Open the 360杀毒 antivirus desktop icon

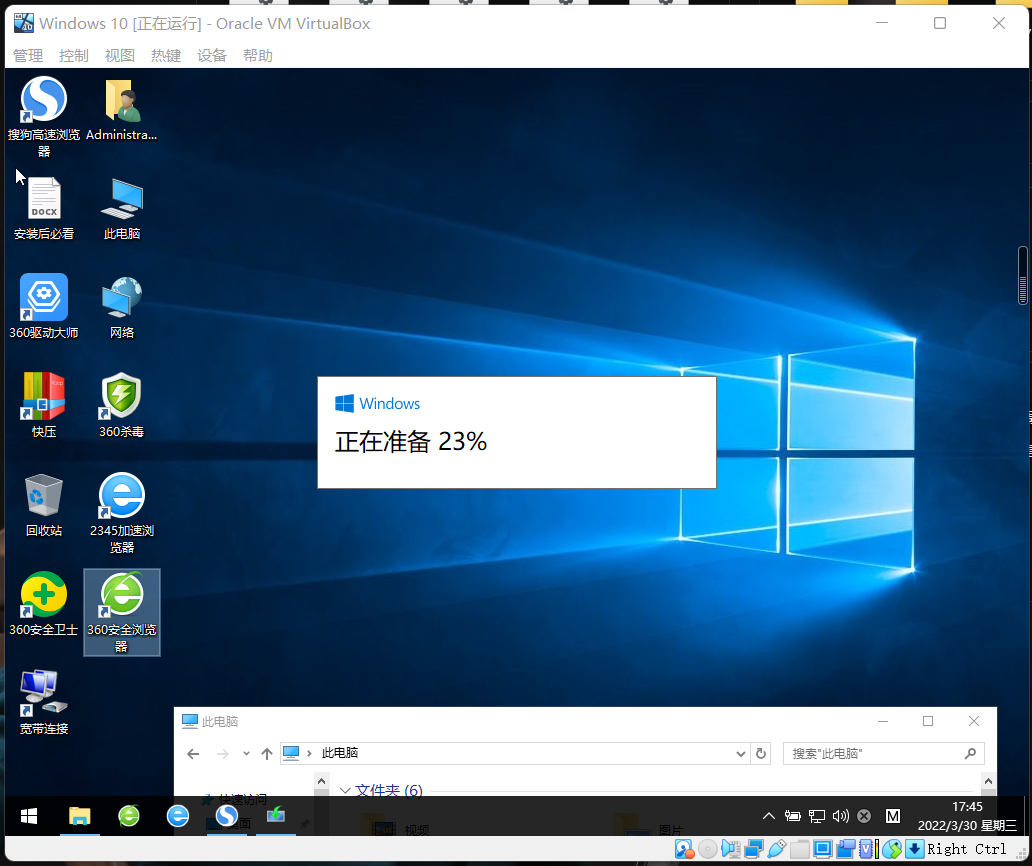pos(121,395)
